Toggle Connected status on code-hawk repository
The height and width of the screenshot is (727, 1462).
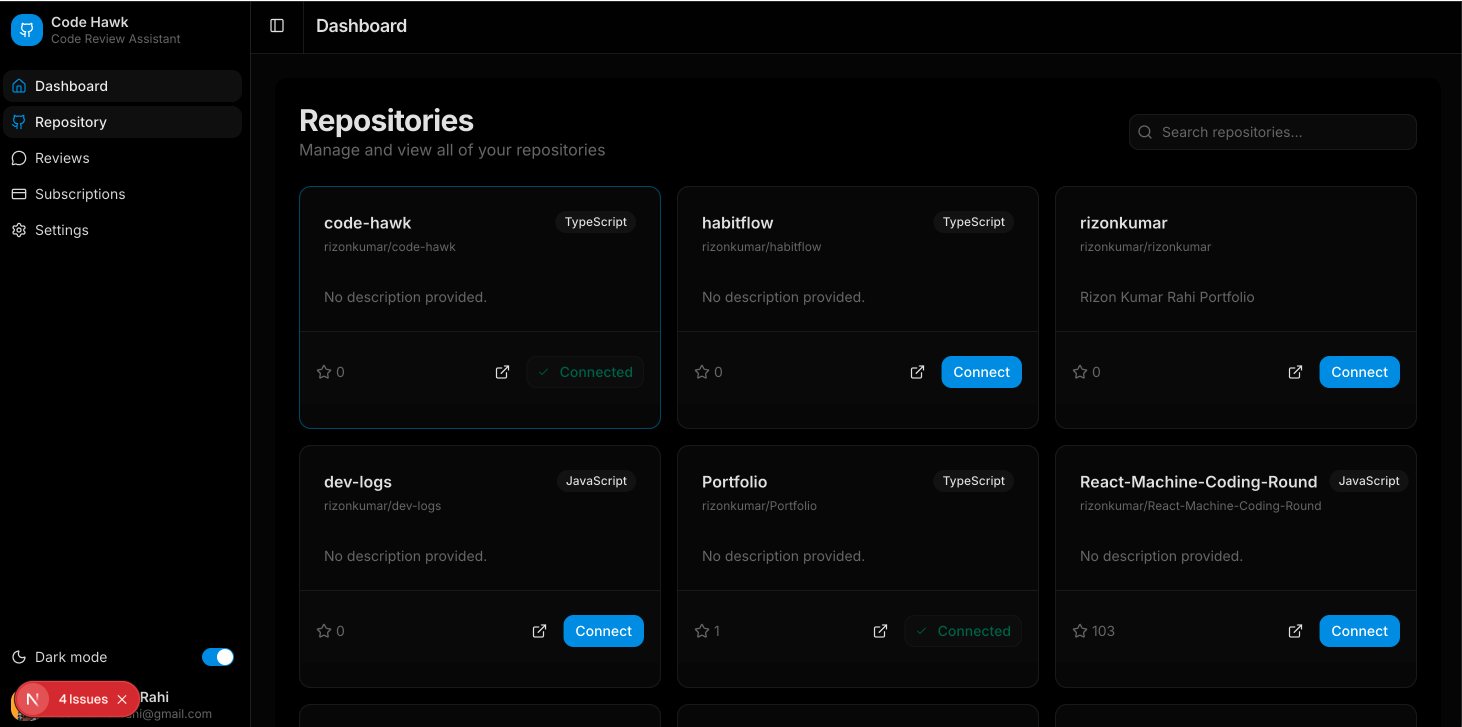[585, 371]
